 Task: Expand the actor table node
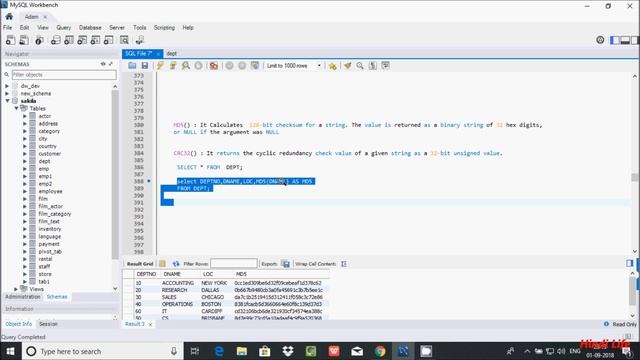[24, 116]
